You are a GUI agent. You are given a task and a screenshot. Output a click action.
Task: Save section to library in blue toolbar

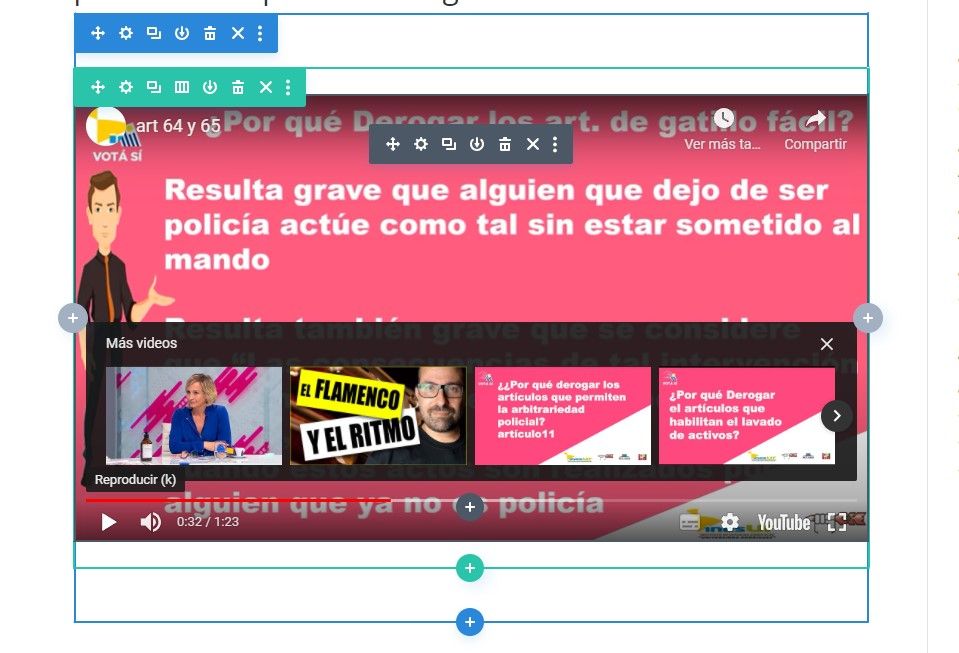pos(182,33)
